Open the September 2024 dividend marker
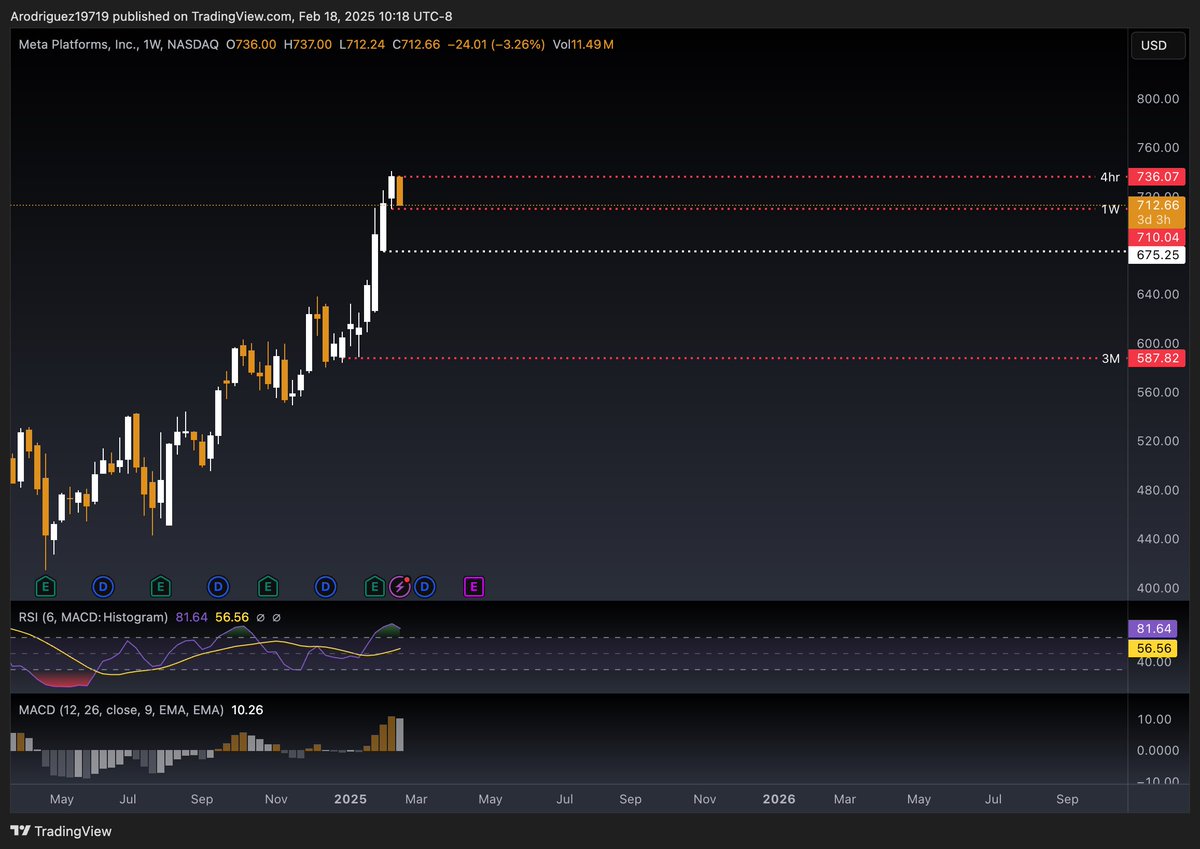 217,586
